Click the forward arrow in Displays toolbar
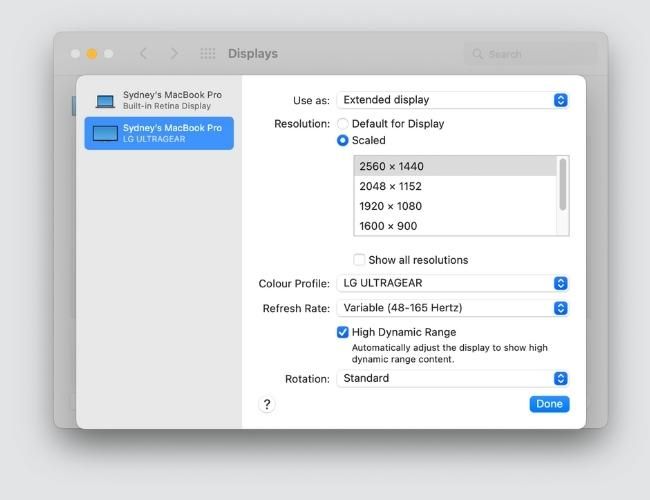 pyautogui.click(x=175, y=53)
